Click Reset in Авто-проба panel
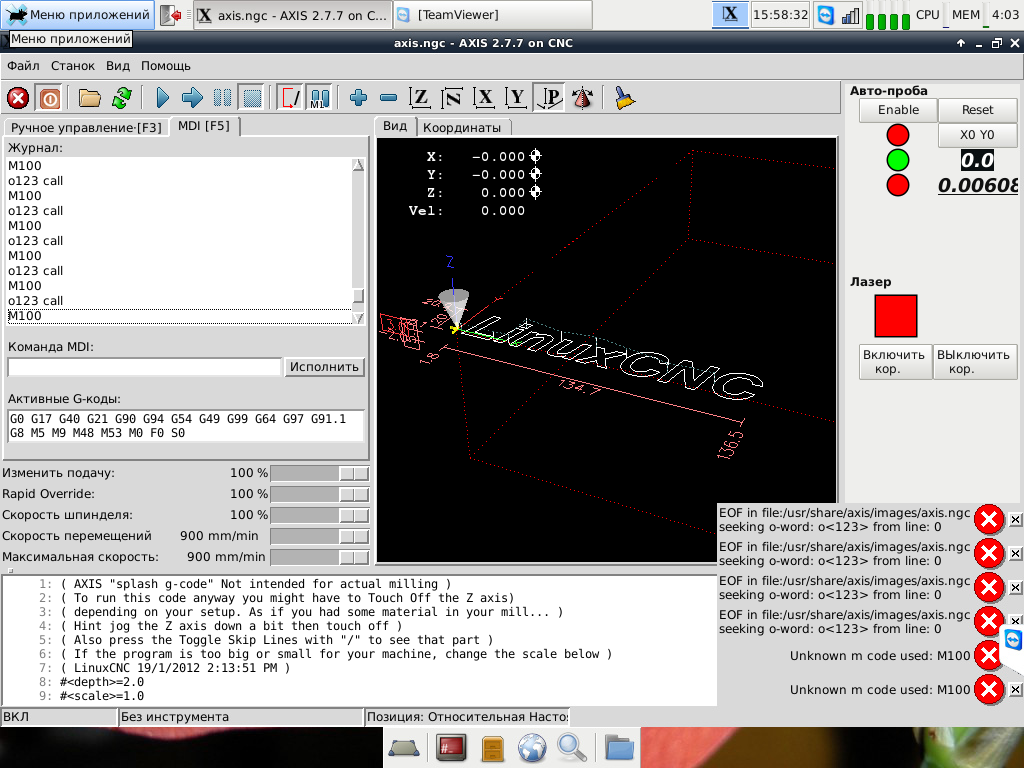This screenshot has height=768, width=1024. pyautogui.click(x=977, y=110)
